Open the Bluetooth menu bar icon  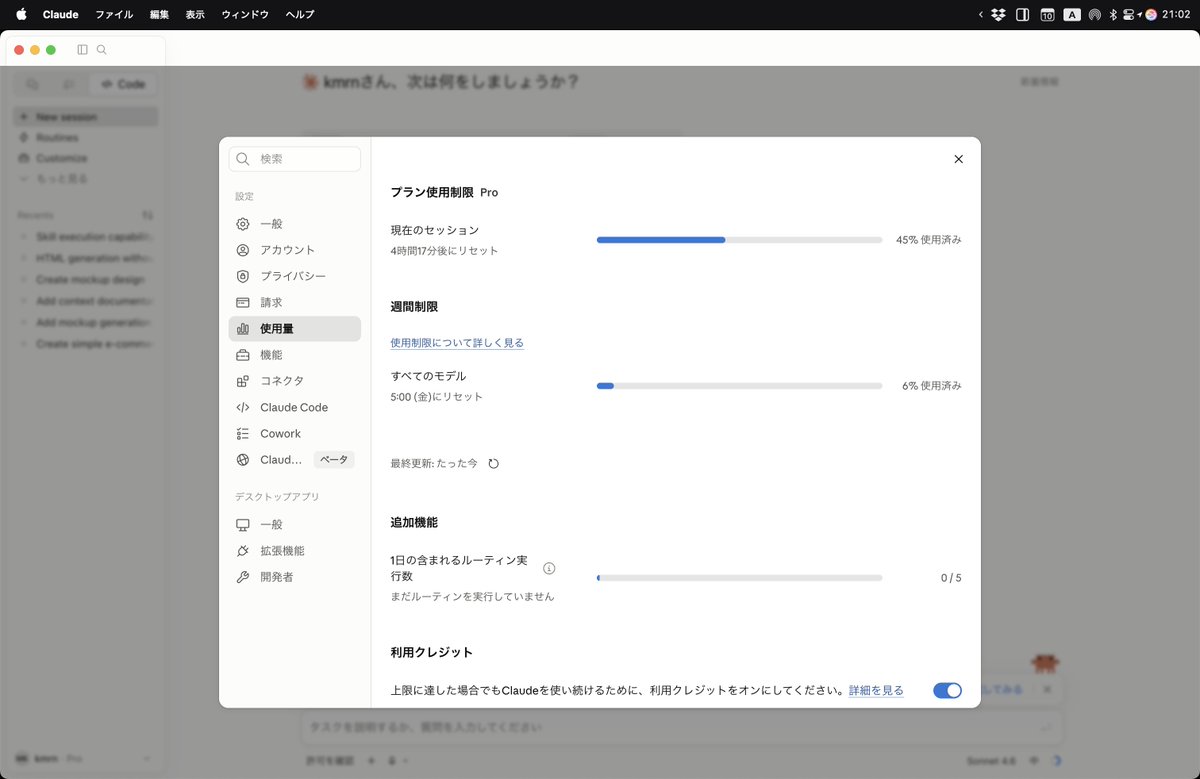point(1113,15)
